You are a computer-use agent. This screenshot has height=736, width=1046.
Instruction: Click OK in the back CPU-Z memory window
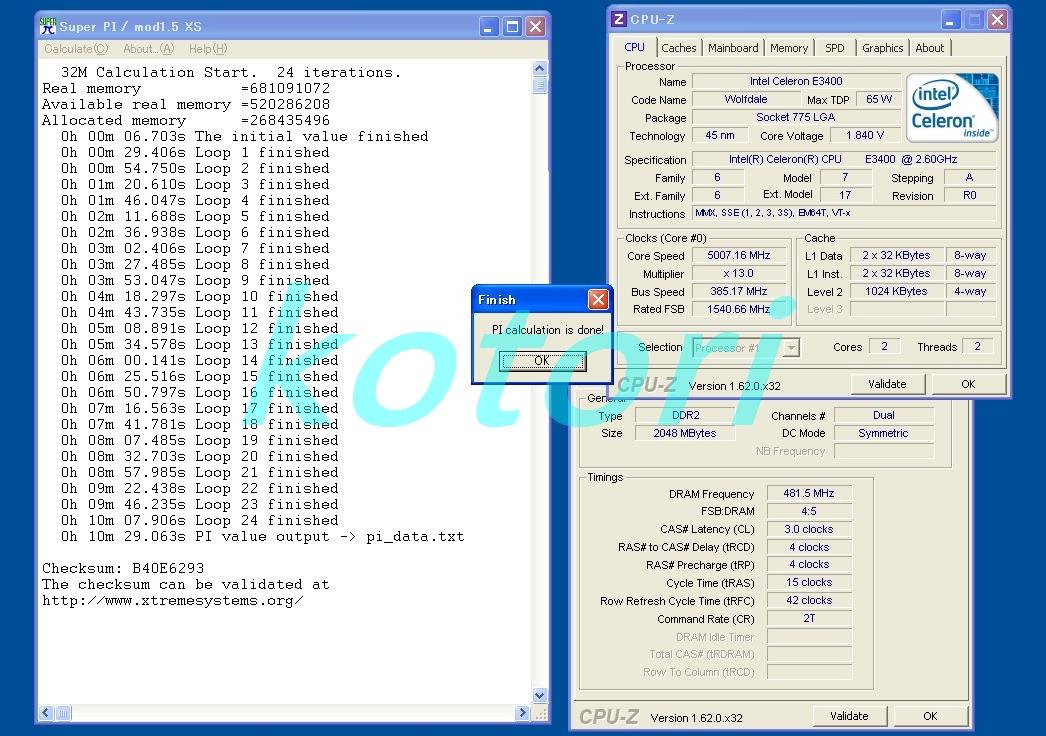click(x=930, y=716)
